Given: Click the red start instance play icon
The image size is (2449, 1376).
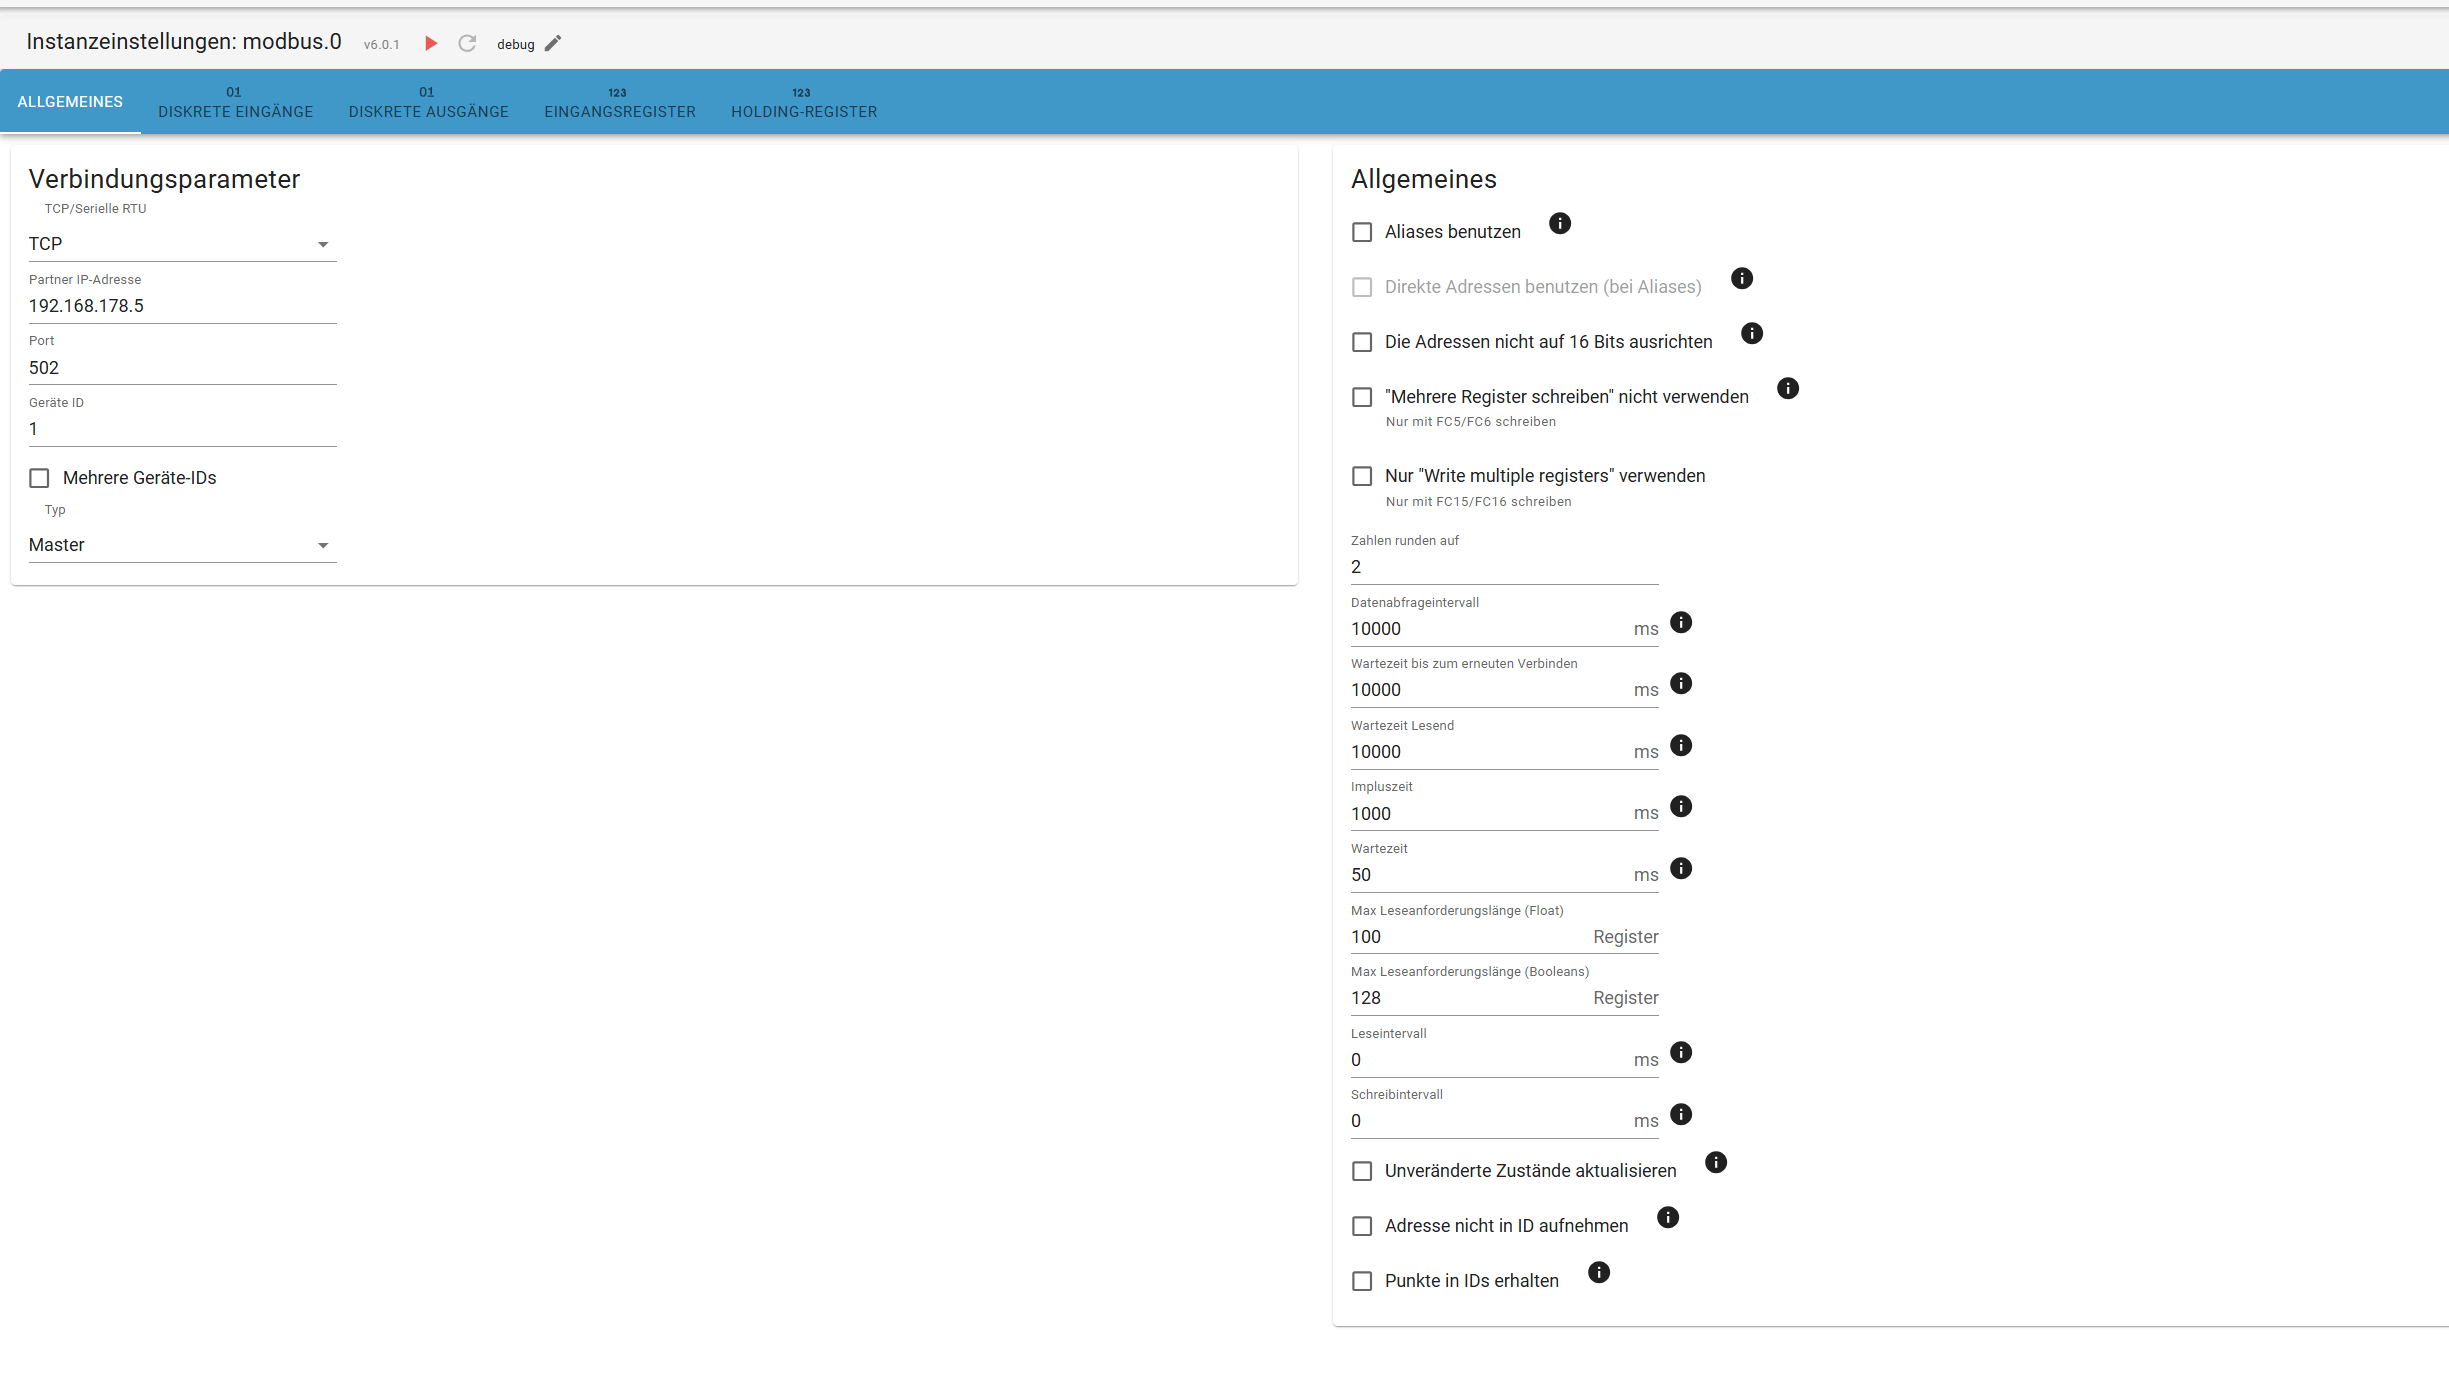Looking at the screenshot, I should [431, 43].
